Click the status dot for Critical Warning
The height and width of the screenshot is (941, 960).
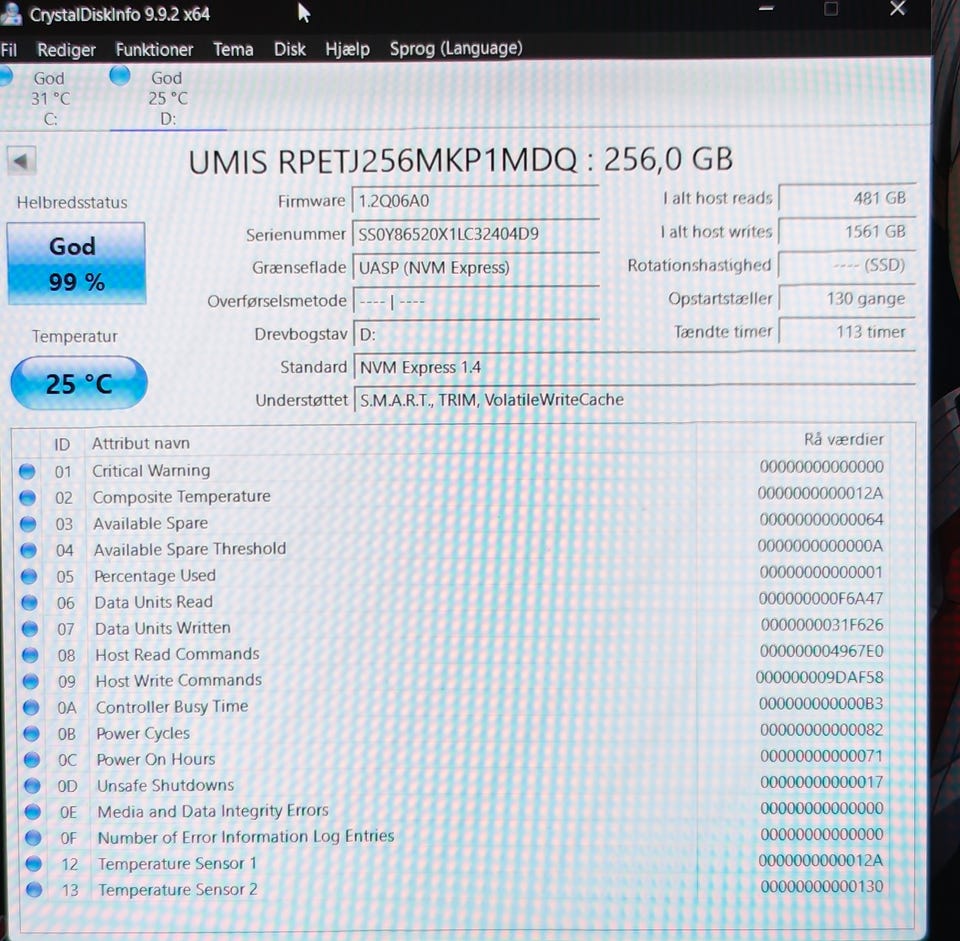click(x=27, y=471)
